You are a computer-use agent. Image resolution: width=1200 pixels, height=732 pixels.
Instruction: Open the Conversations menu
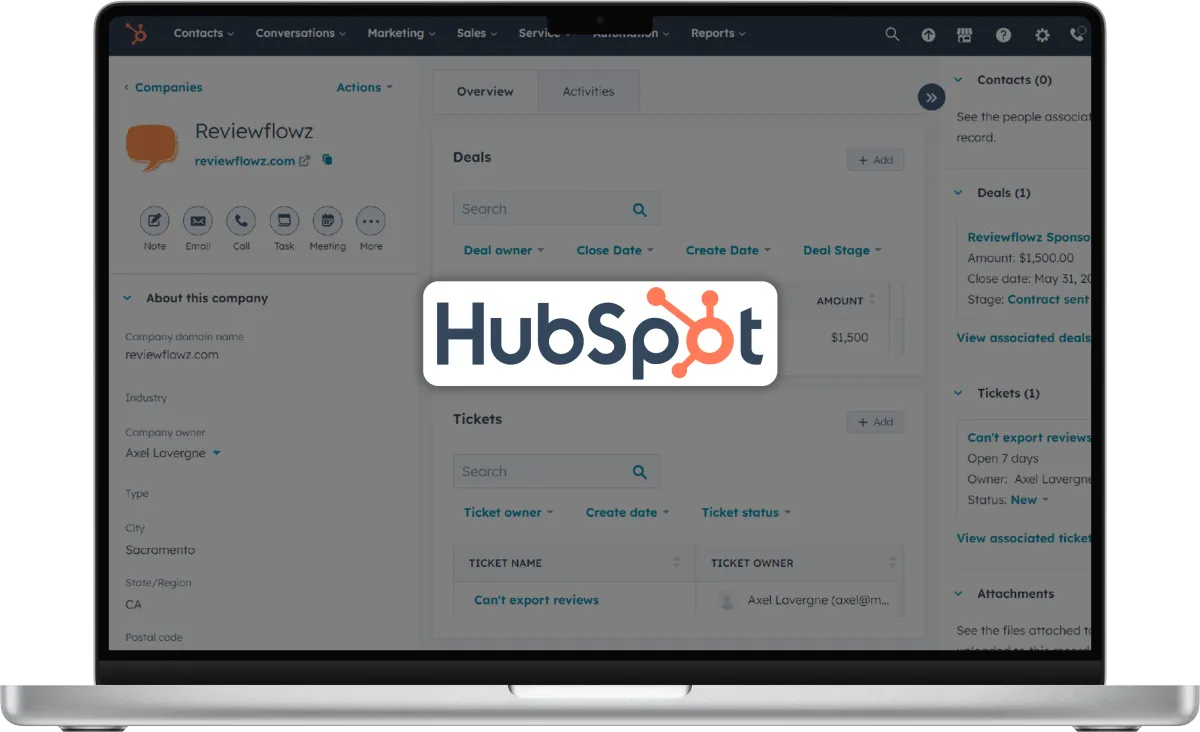click(x=301, y=33)
